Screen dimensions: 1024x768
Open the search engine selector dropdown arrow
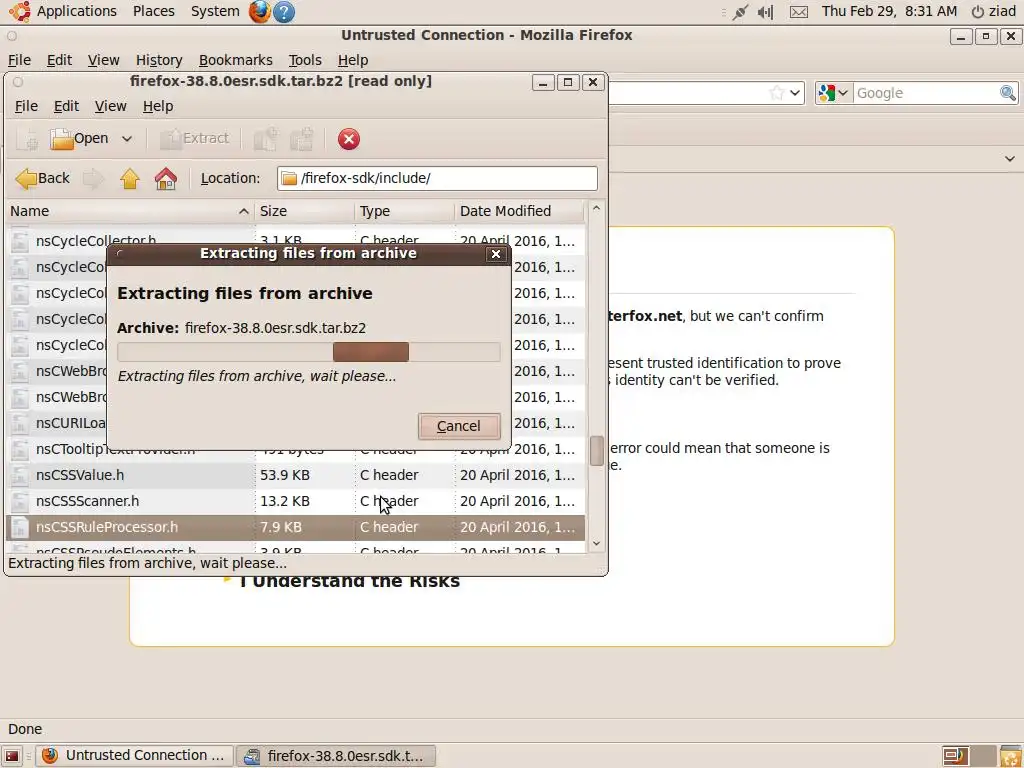coord(843,93)
